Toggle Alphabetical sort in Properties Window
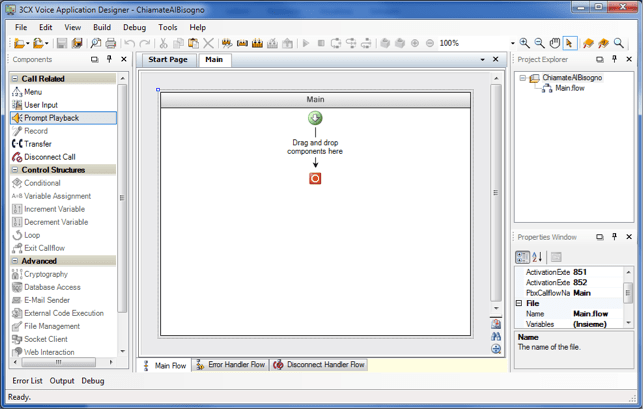Image resolution: width=643 pixels, height=409 pixels. [x=537, y=257]
